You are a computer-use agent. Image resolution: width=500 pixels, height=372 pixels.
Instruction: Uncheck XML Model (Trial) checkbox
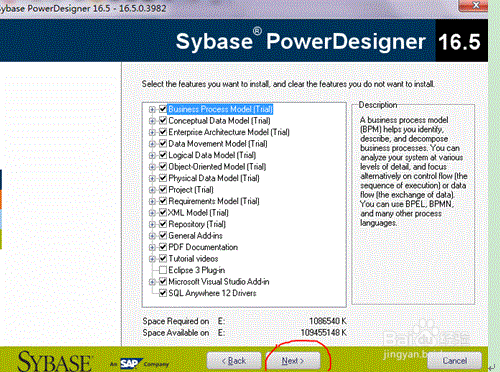tap(163, 212)
